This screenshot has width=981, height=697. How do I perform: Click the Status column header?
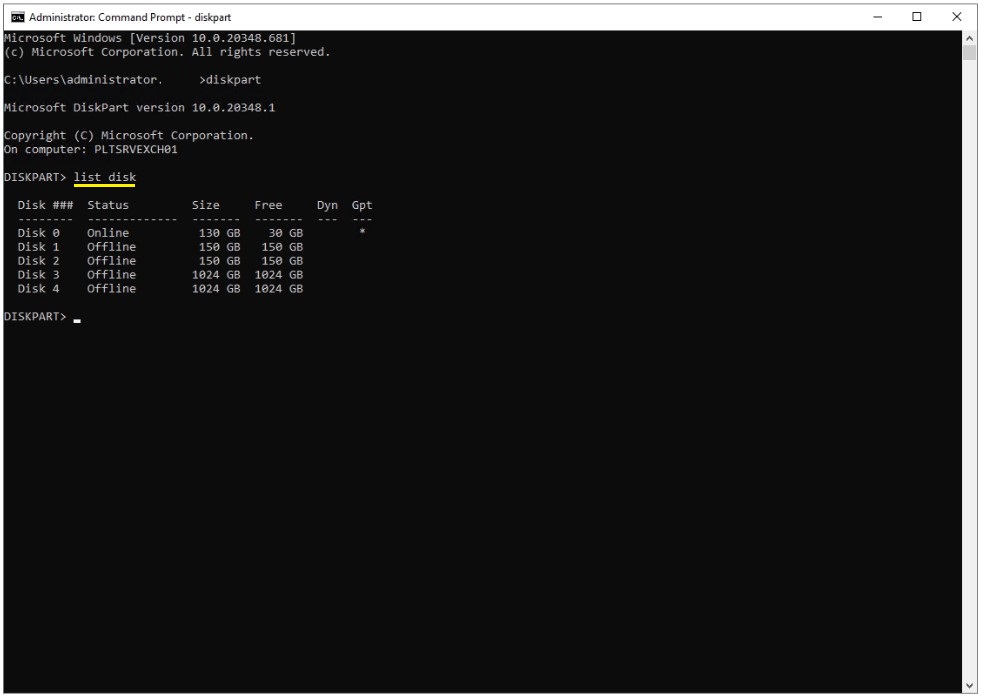click(108, 205)
